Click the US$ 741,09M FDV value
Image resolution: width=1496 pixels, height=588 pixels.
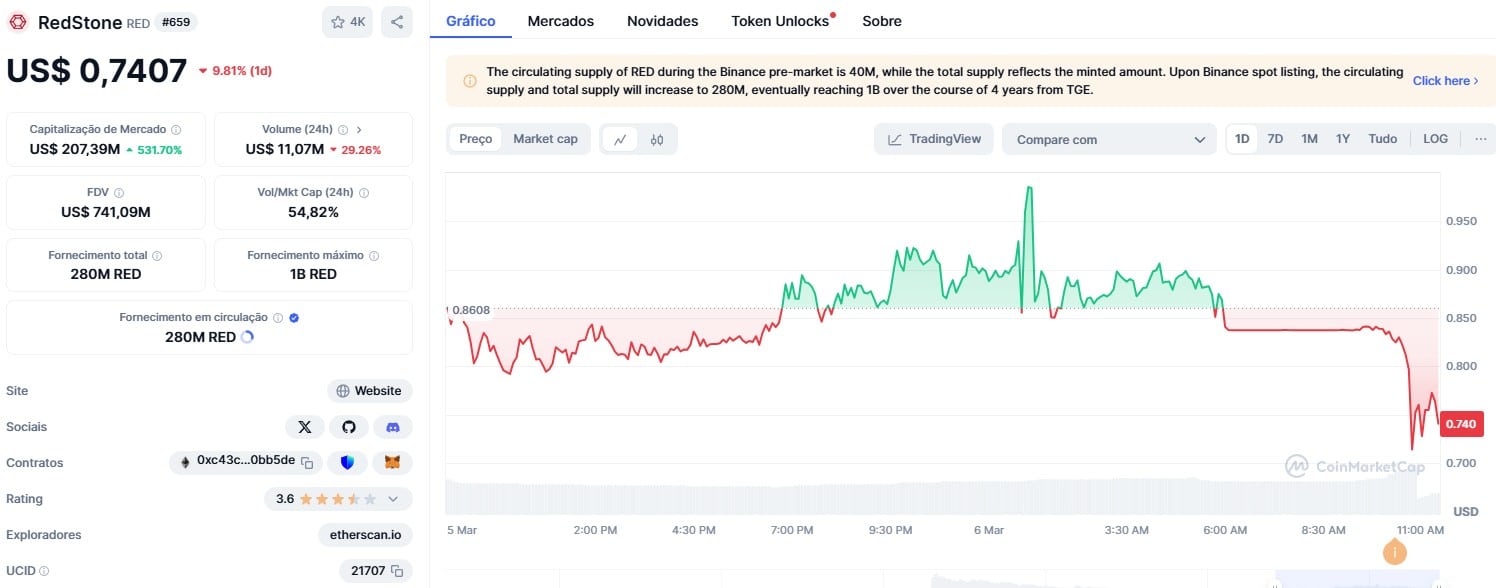(x=106, y=212)
